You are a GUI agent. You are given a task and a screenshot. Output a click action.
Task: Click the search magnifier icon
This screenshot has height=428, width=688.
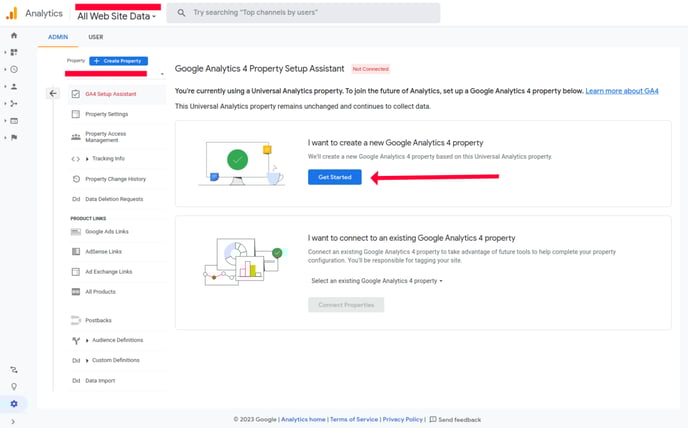[x=181, y=13]
